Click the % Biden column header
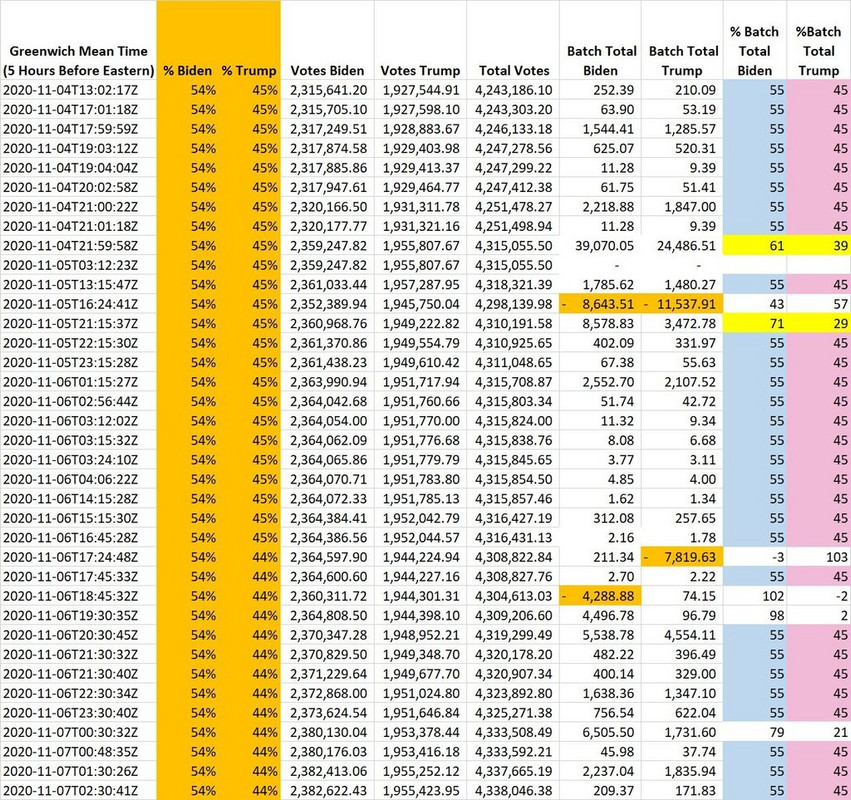 [x=188, y=71]
